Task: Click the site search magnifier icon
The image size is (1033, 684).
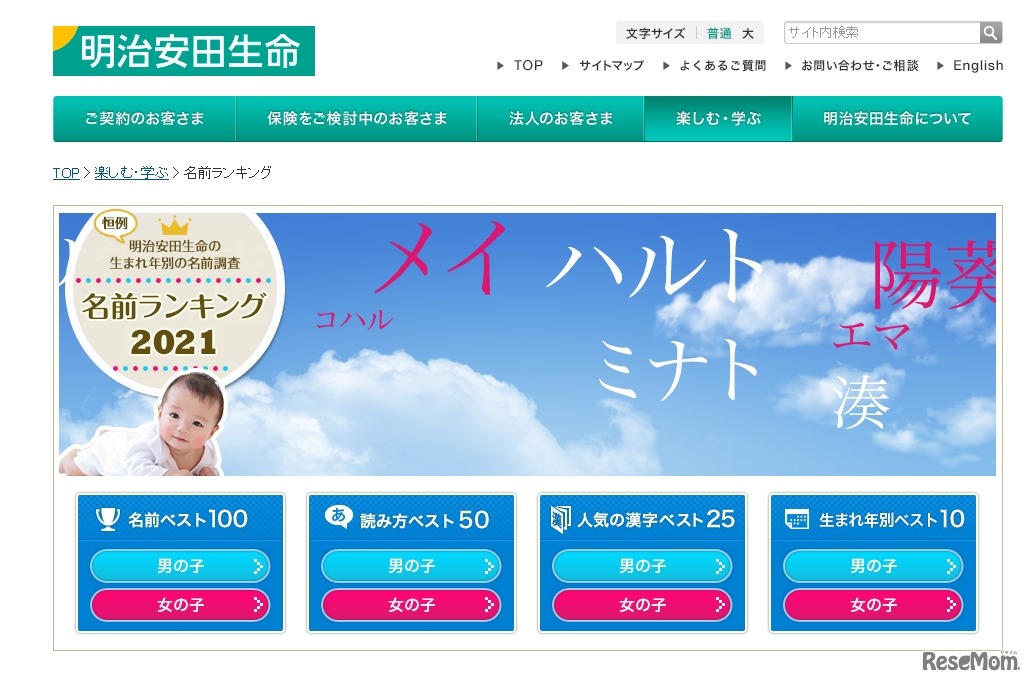Action: (990, 32)
